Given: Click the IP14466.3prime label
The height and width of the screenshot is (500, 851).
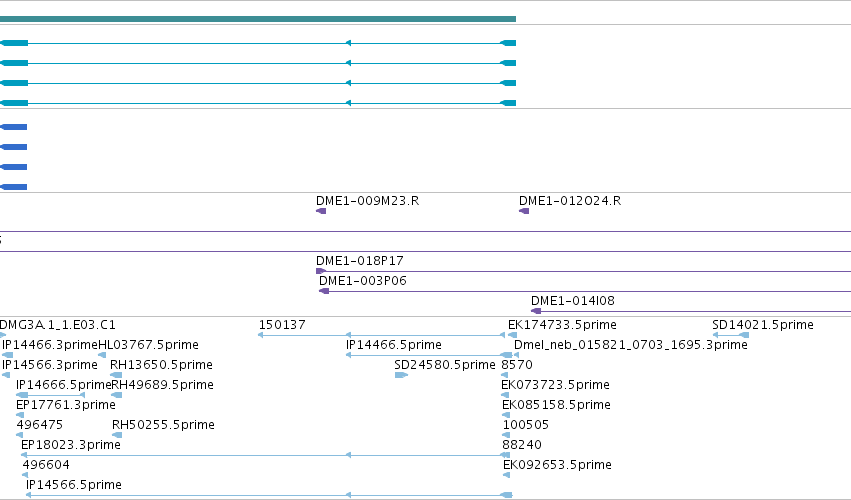Looking at the screenshot, I should [x=50, y=345].
